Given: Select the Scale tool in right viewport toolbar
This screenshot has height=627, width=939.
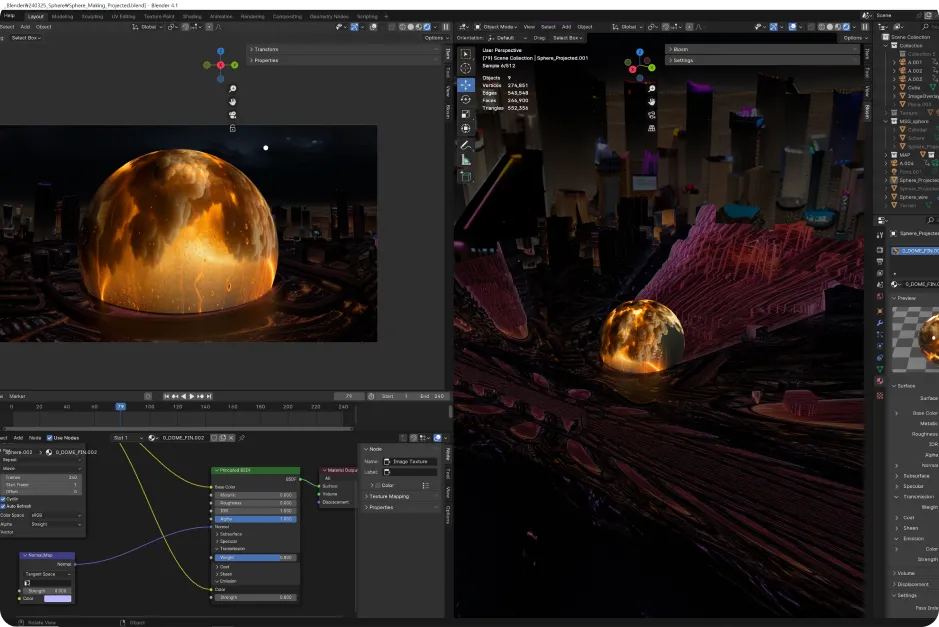Looking at the screenshot, I should pyautogui.click(x=465, y=114).
